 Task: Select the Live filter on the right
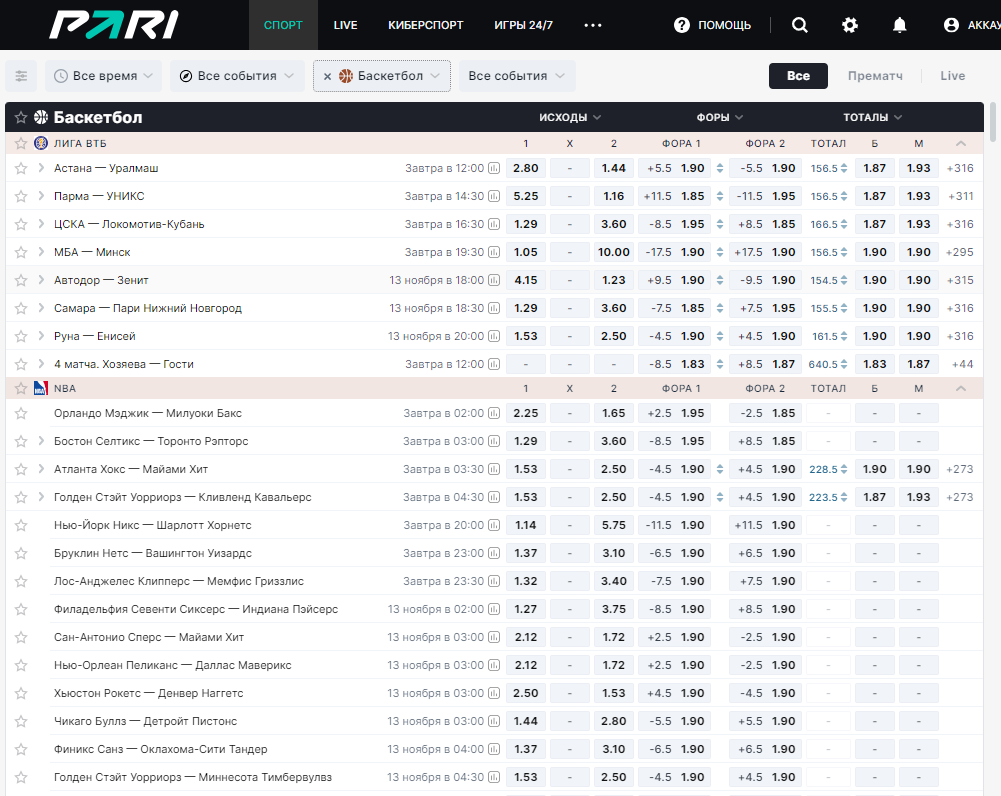click(952, 76)
